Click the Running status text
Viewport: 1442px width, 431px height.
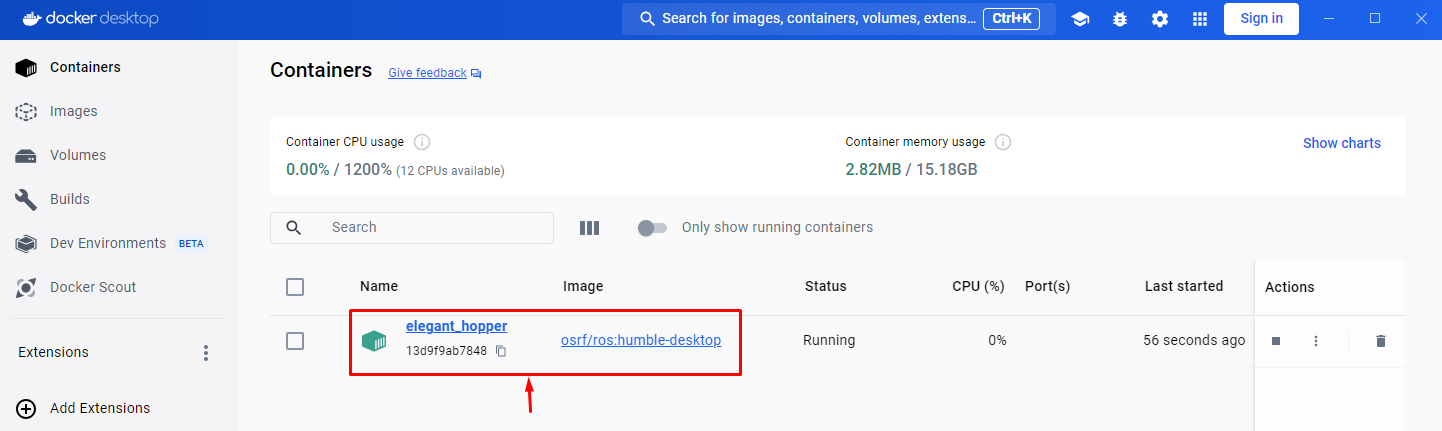pyautogui.click(x=829, y=340)
